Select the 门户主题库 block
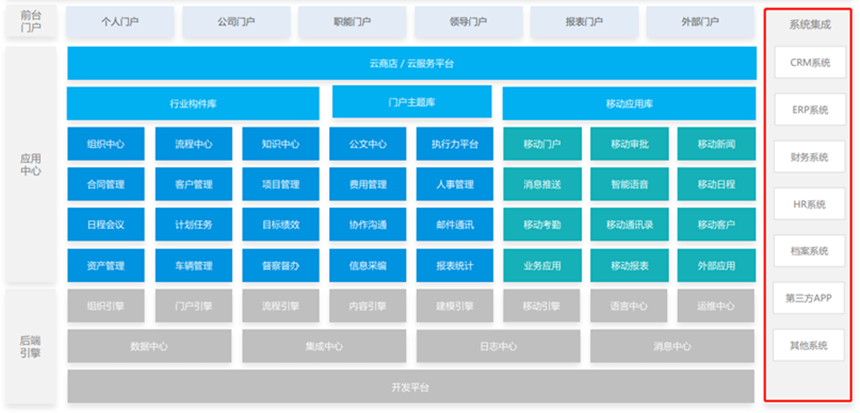Screen dimensions: 860x413 click(411, 102)
